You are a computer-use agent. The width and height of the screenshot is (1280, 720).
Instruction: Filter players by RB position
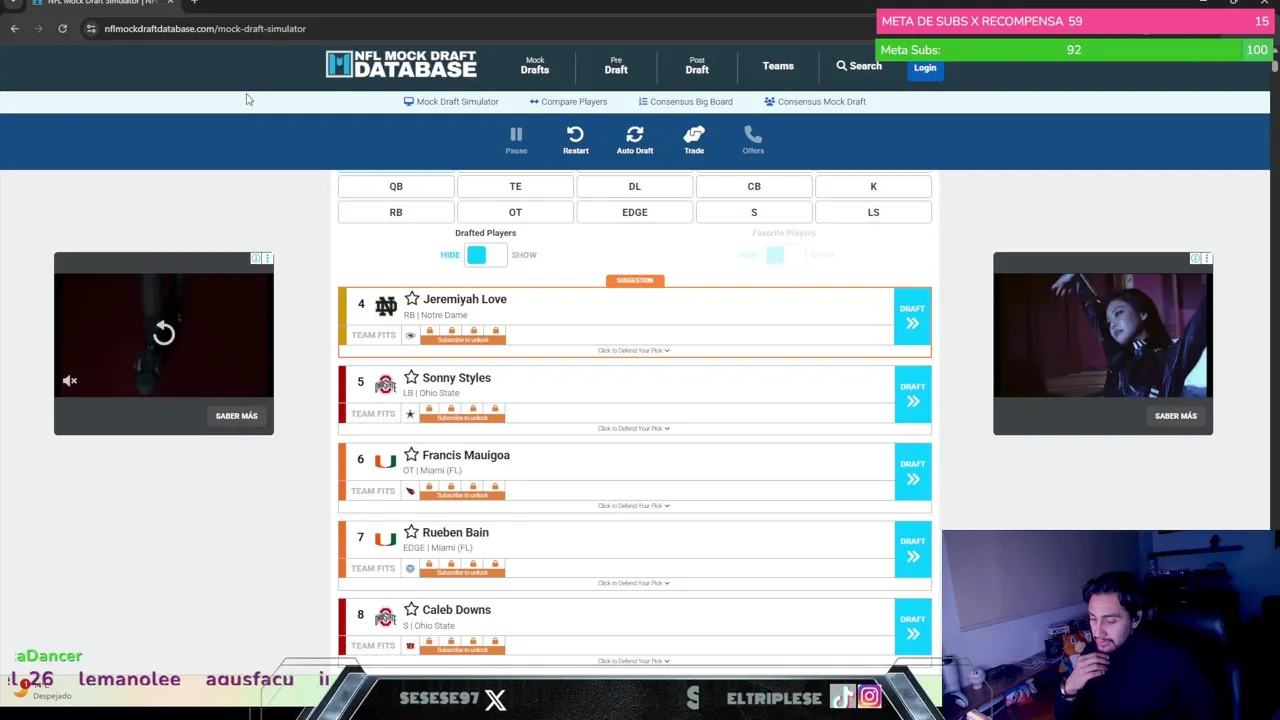point(396,212)
